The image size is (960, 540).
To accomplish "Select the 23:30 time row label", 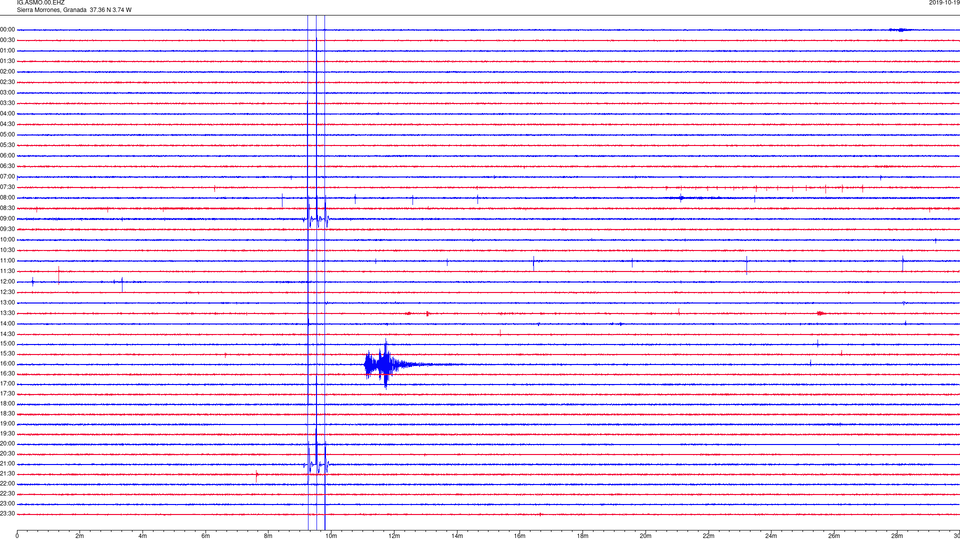I will (x=7, y=514).
